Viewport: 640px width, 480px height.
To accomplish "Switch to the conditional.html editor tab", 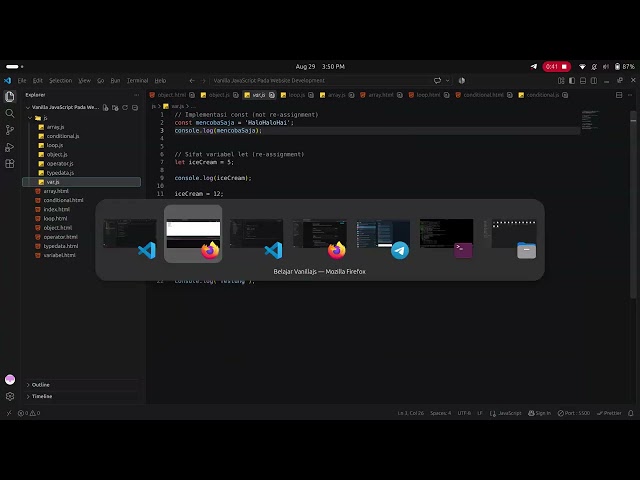I will coord(483,95).
